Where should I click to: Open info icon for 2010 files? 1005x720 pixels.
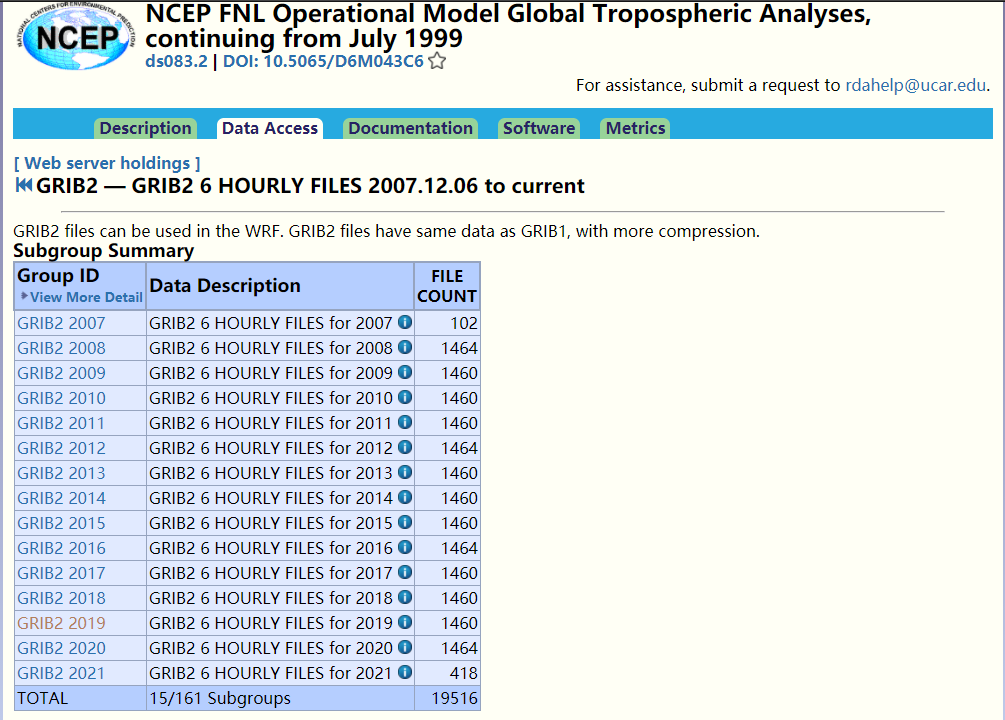[x=405, y=397]
